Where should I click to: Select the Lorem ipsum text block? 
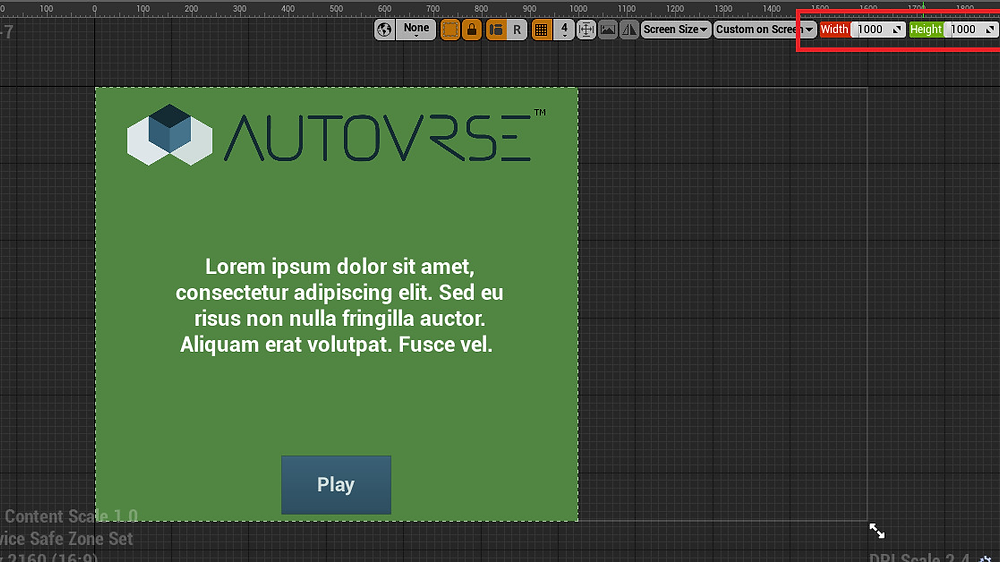point(339,306)
